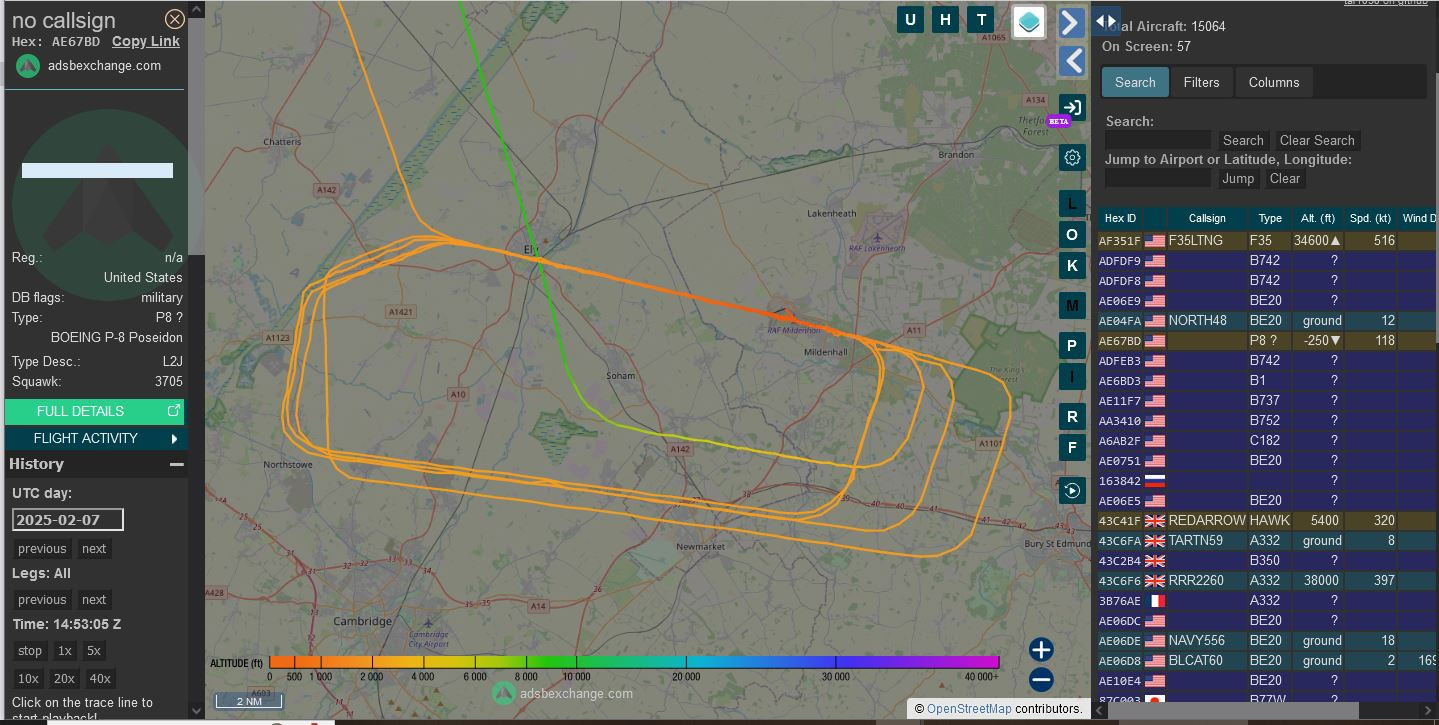
Task: Click the login arrow icon with BETA badge
Action: pyautogui.click(x=1072, y=108)
